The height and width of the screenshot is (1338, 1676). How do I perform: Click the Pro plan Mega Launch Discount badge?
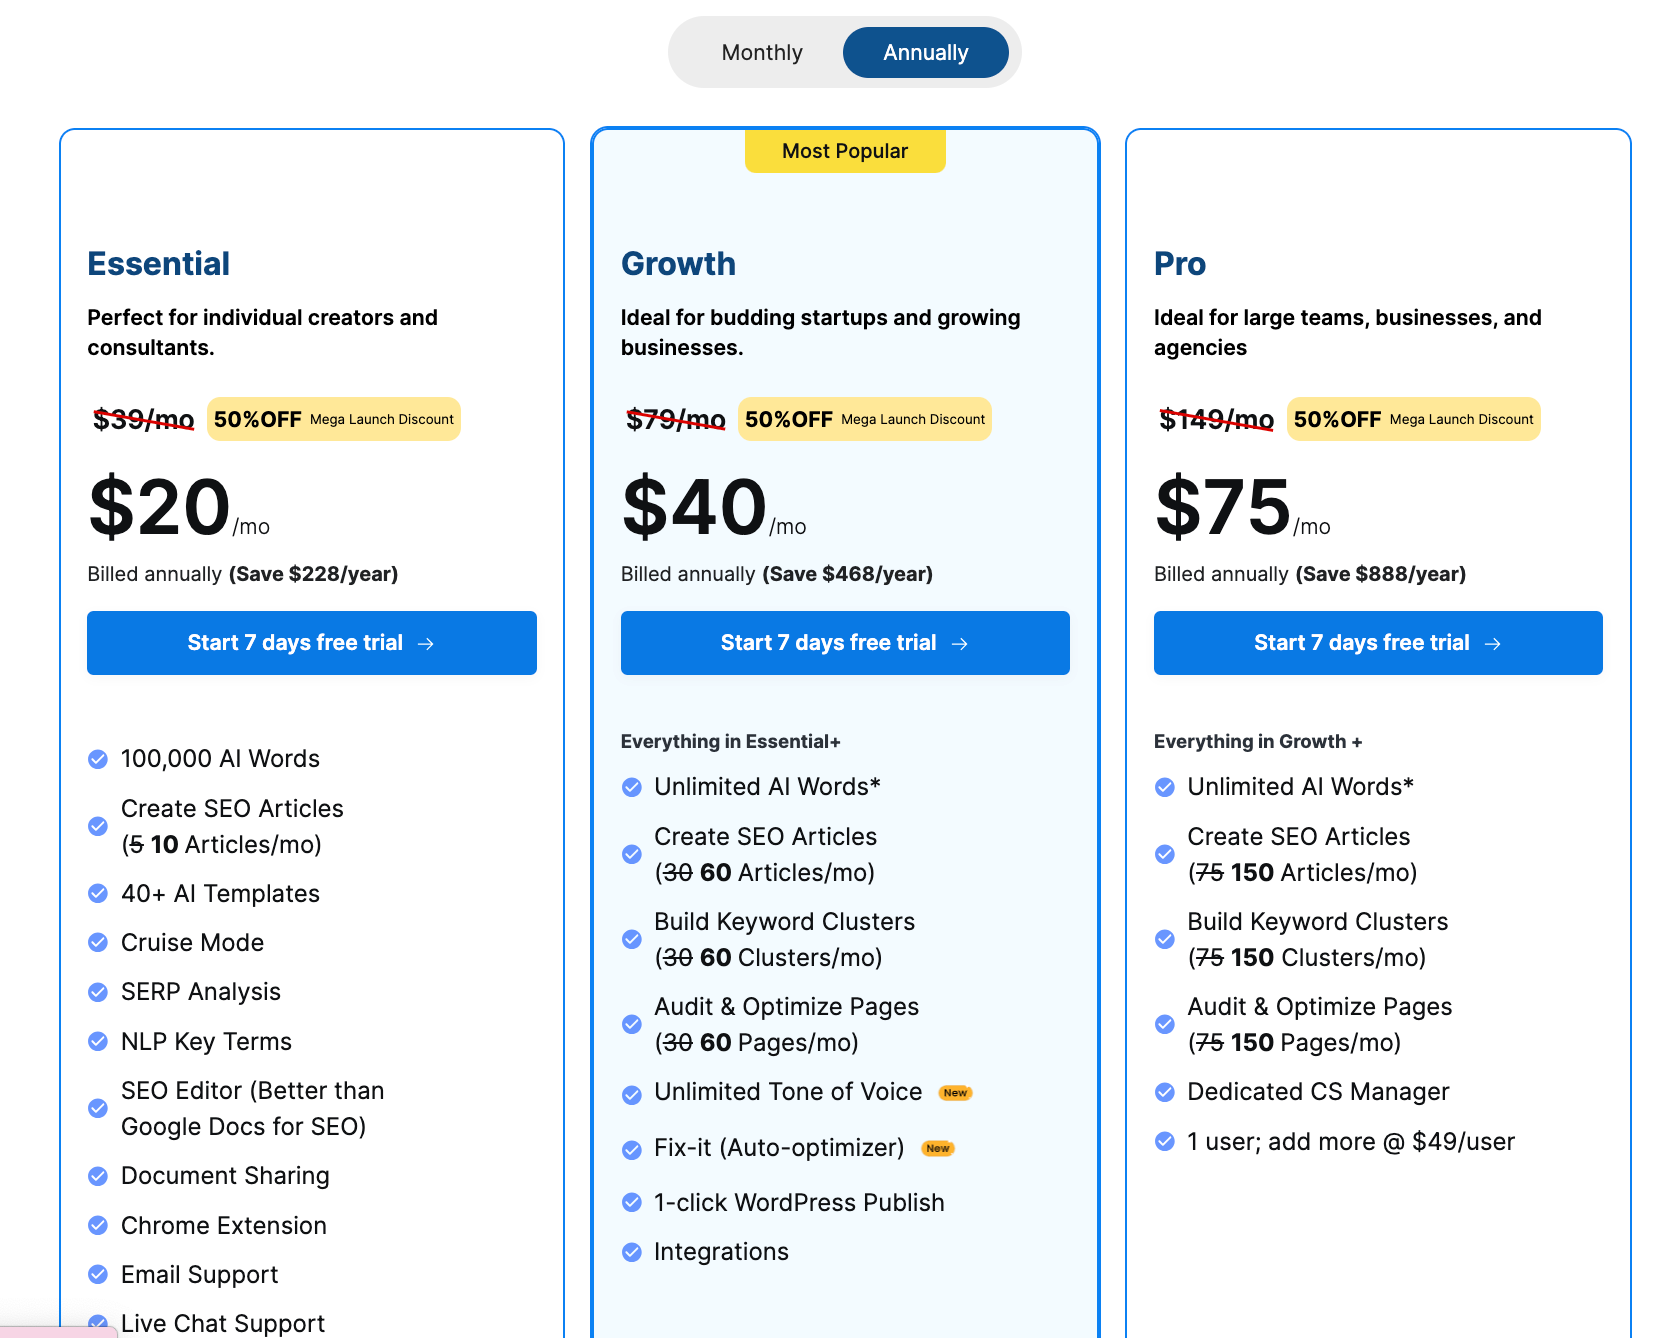[1414, 419]
